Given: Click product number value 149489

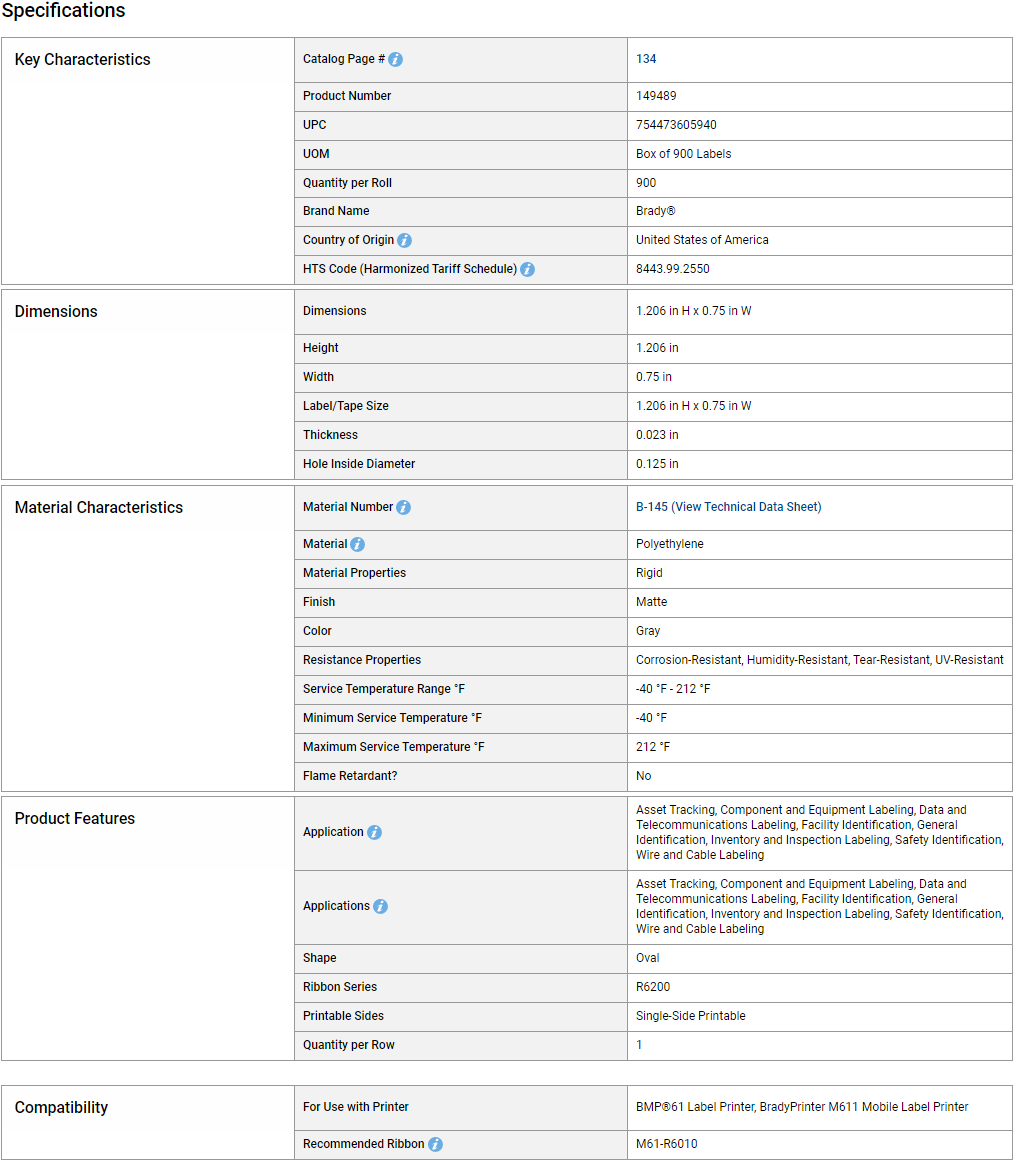Looking at the screenshot, I should pyautogui.click(x=656, y=96).
